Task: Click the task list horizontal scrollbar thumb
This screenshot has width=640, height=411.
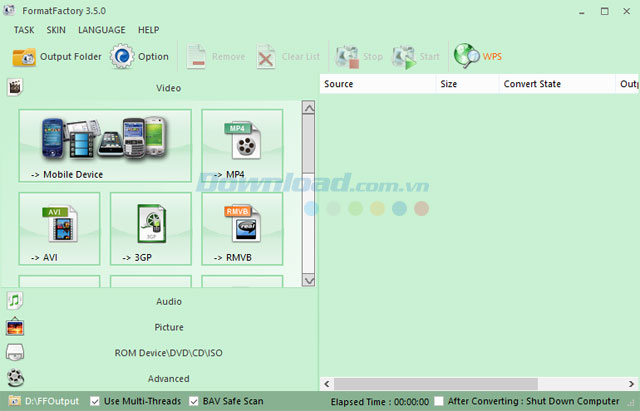Action: [x=436, y=384]
